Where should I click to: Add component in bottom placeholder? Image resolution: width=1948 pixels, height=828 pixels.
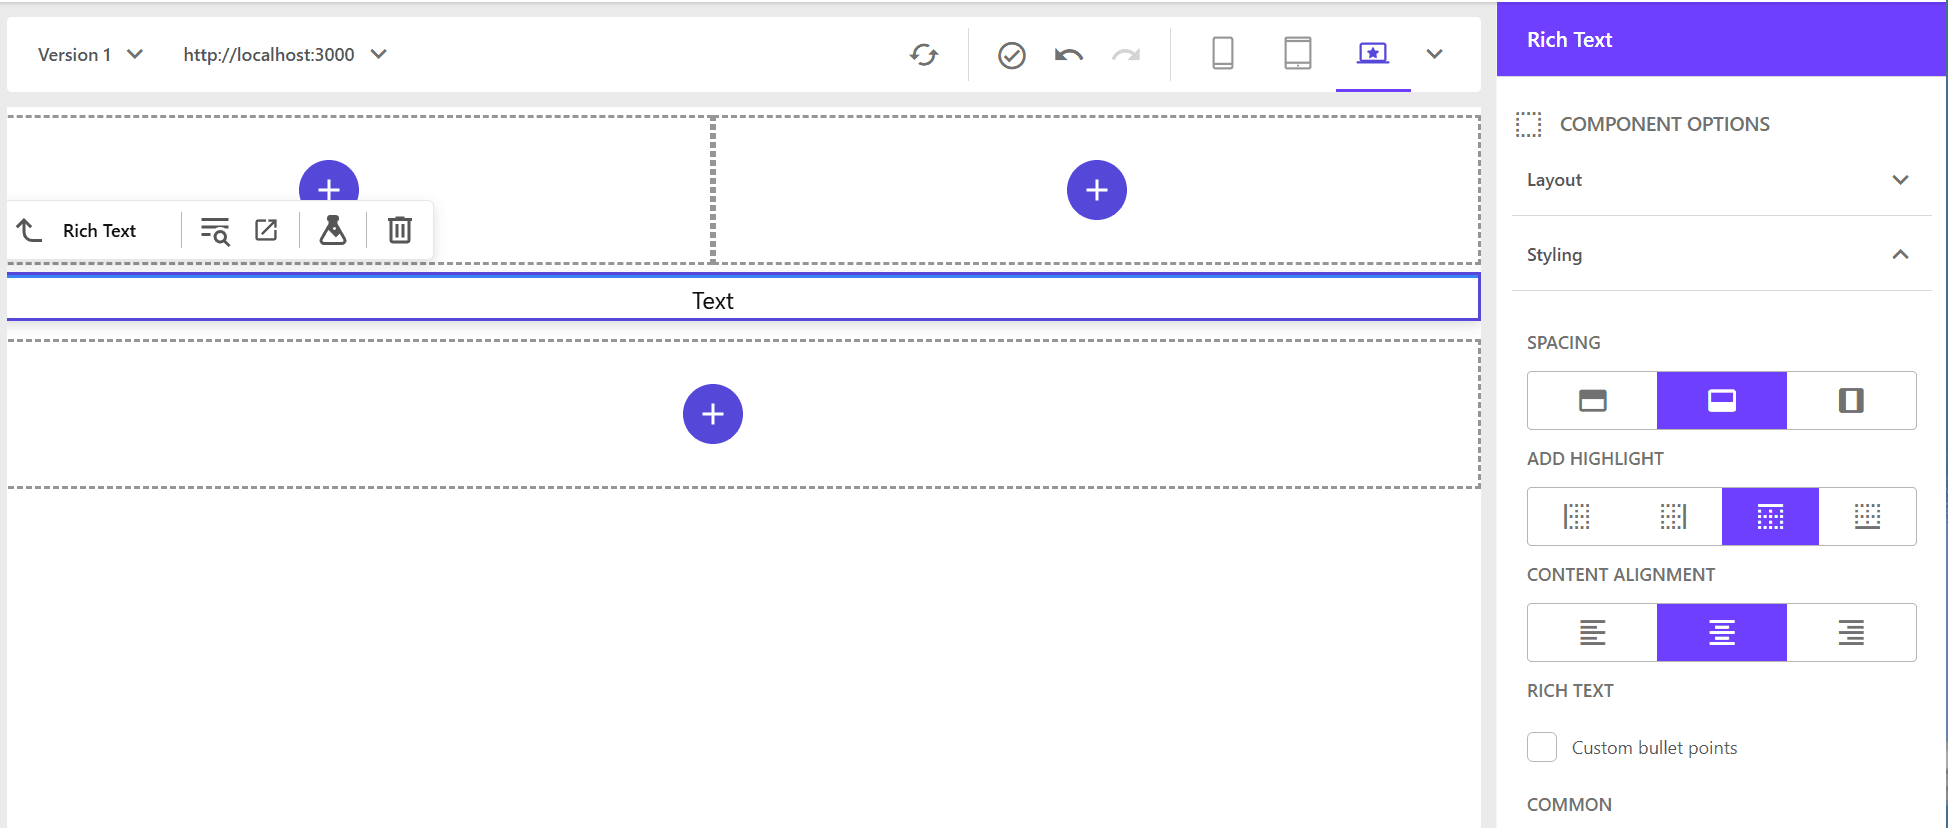712,414
